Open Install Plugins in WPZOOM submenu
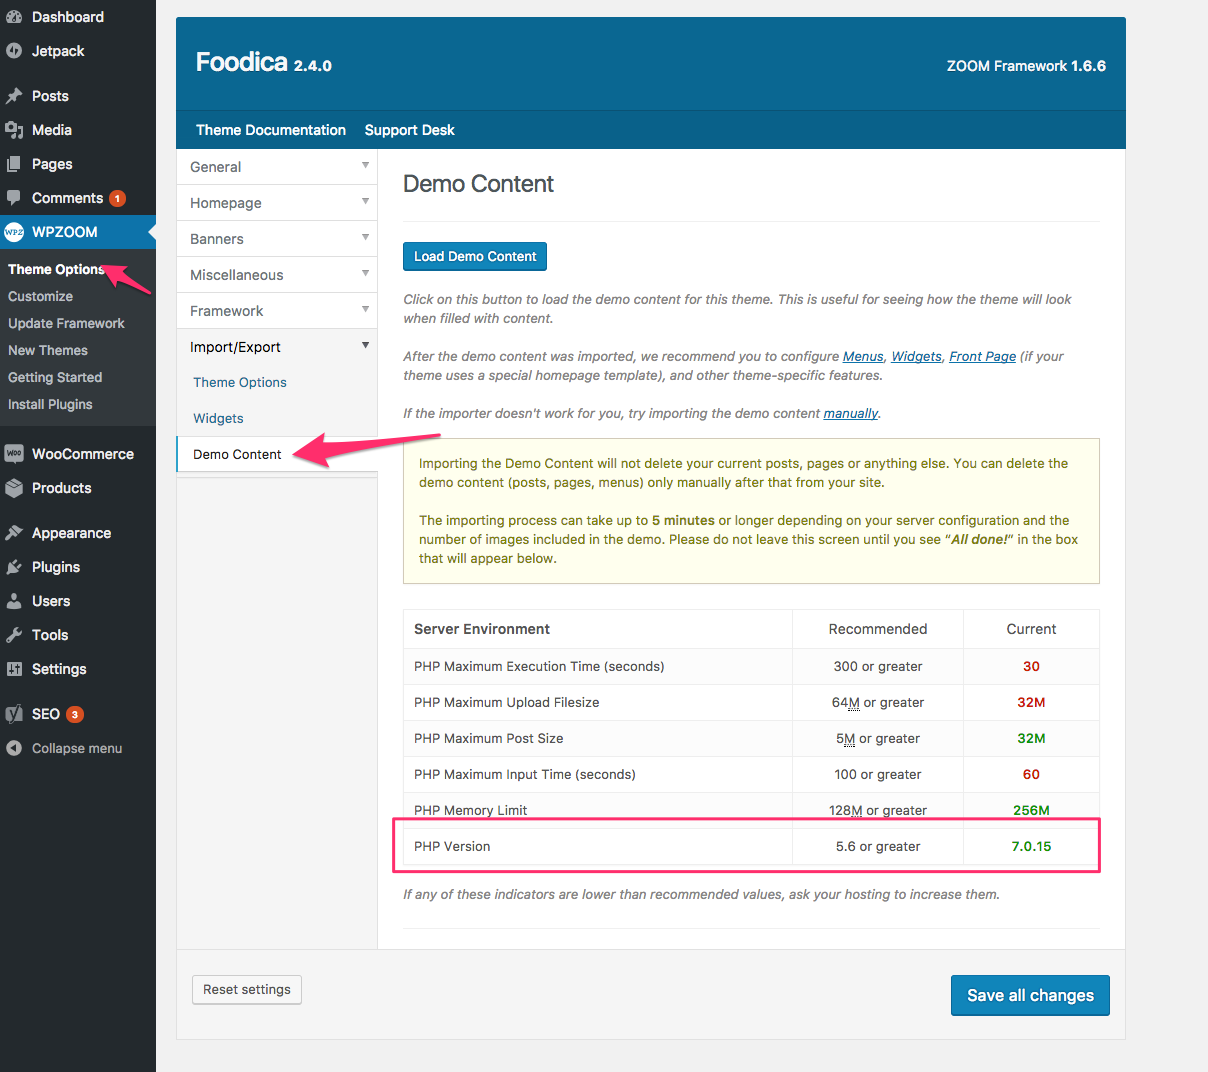Screen dimensions: 1208x1072 click(x=50, y=404)
